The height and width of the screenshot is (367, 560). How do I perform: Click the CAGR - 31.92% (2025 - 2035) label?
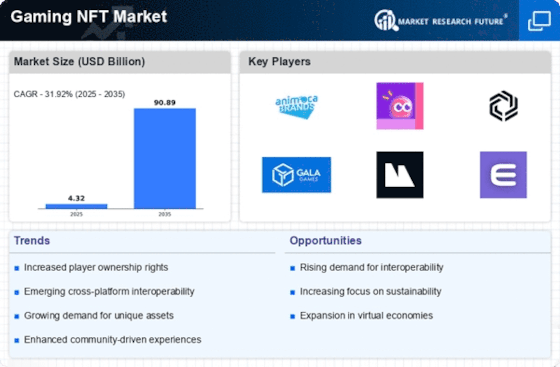pos(69,94)
